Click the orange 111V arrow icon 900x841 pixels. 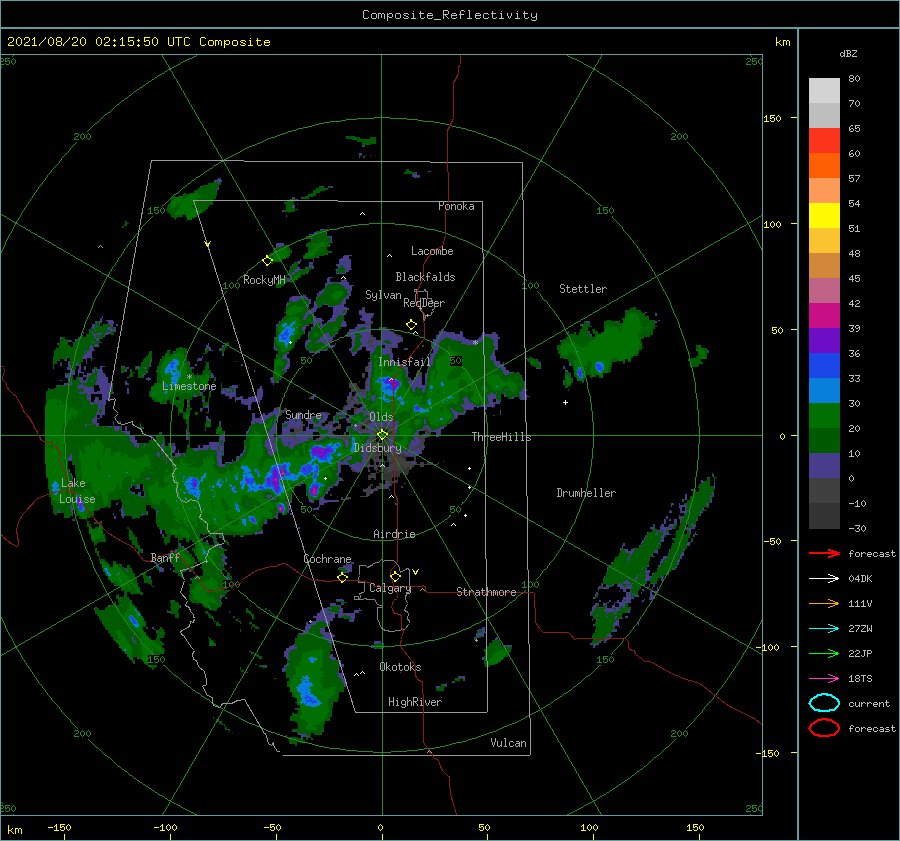(824, 603)
